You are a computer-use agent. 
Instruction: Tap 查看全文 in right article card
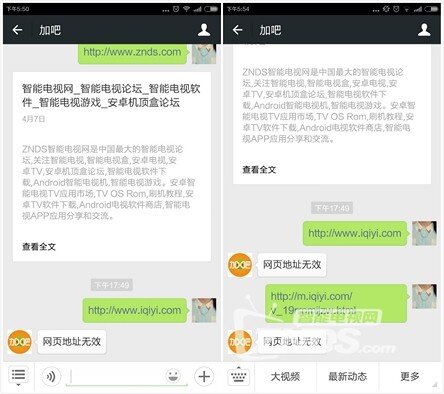coord(259,170)
